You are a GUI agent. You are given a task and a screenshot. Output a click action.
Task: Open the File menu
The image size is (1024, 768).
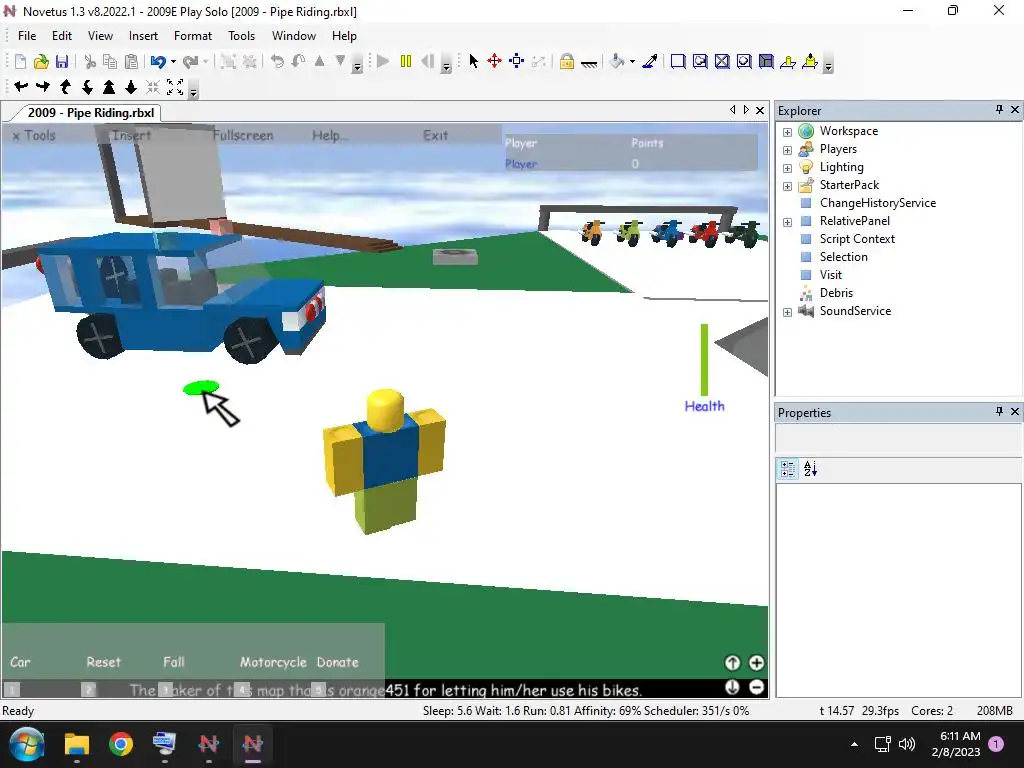(x=27, y=36)
